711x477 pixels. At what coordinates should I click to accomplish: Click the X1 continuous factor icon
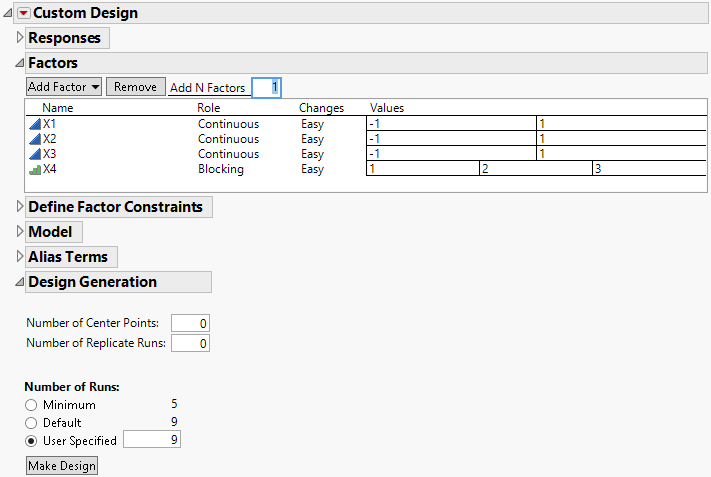tap(35, 124)
